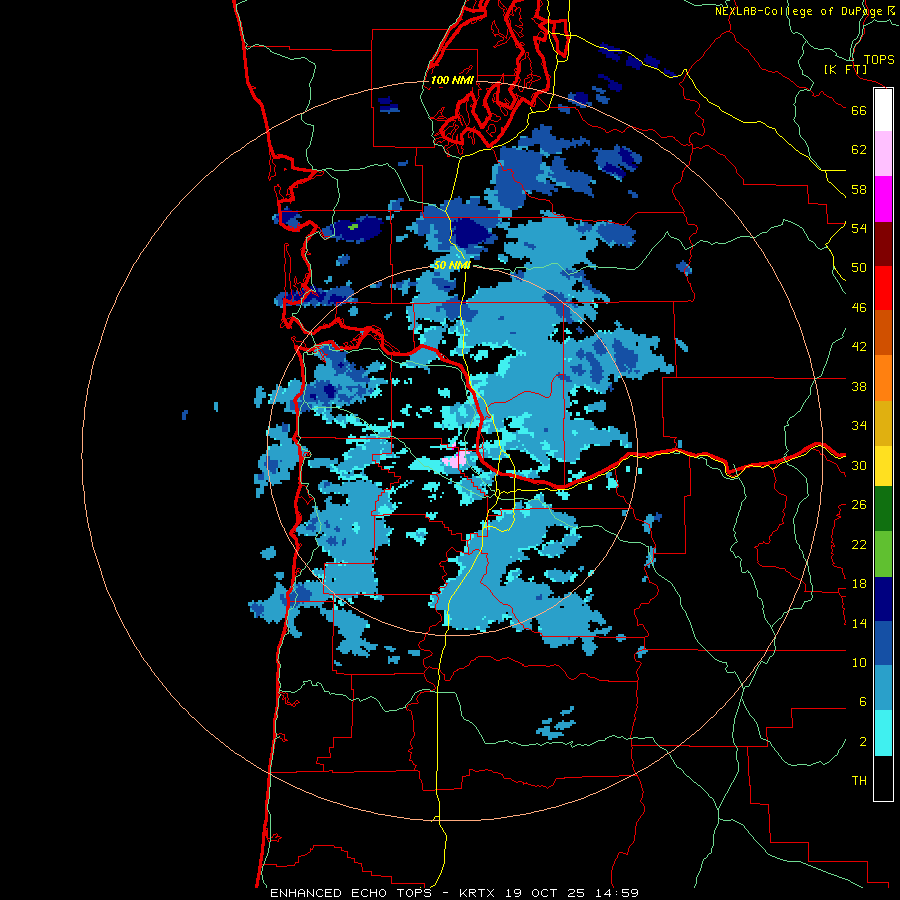900x900 pixels.
Task: Select the bright red legend swatch
Action: 883,288
